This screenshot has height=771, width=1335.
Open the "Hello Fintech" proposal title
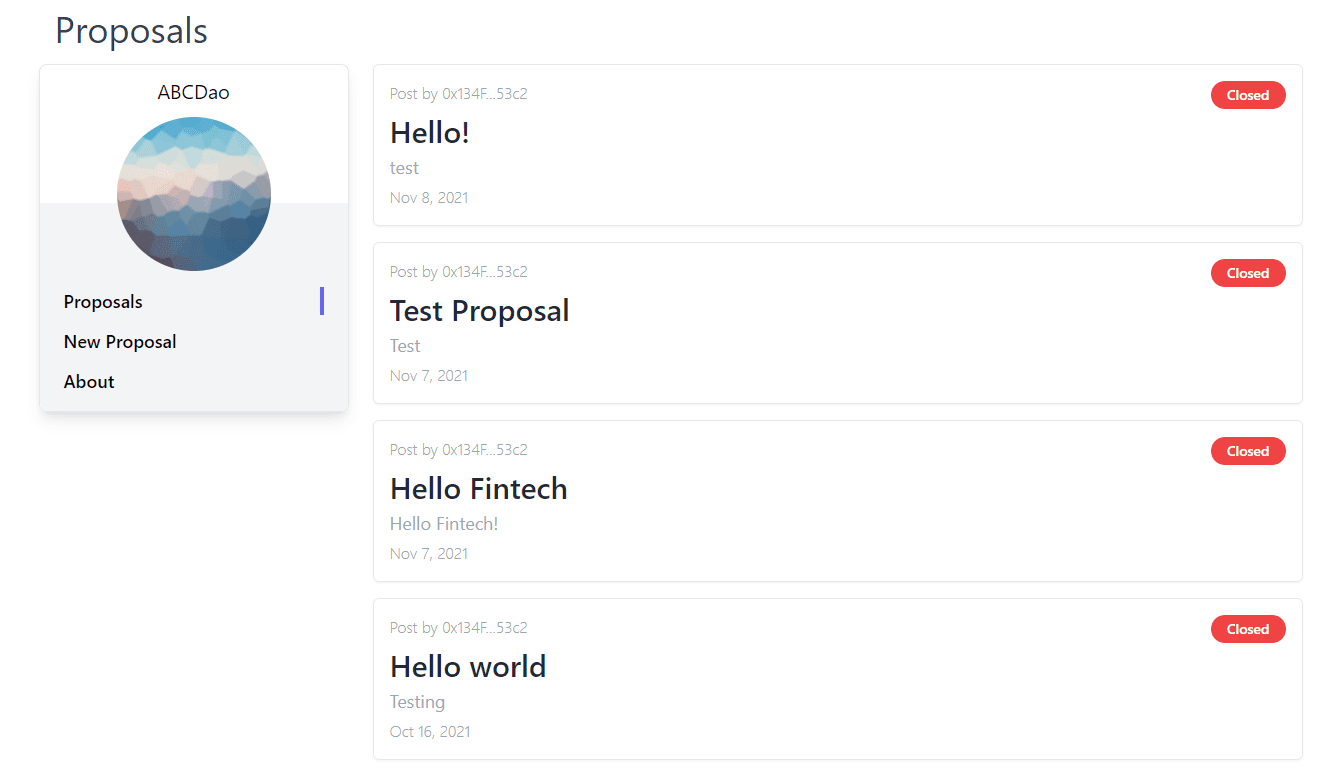(479, 489)
